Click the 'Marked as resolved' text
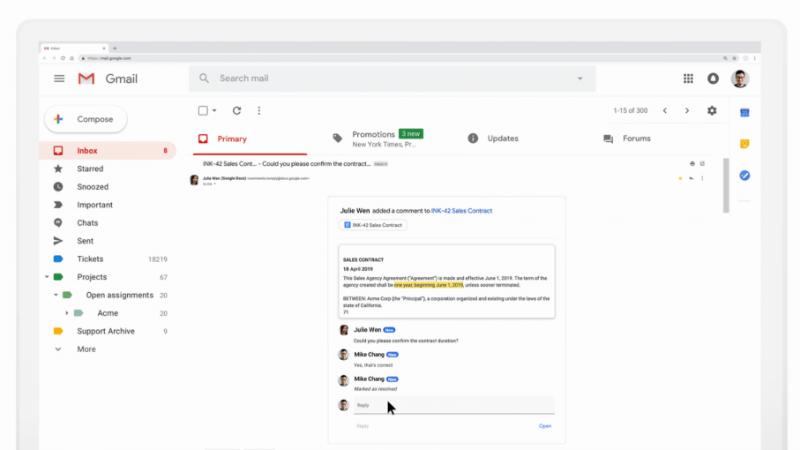The image size is (800, 450). tap(375, 389)
